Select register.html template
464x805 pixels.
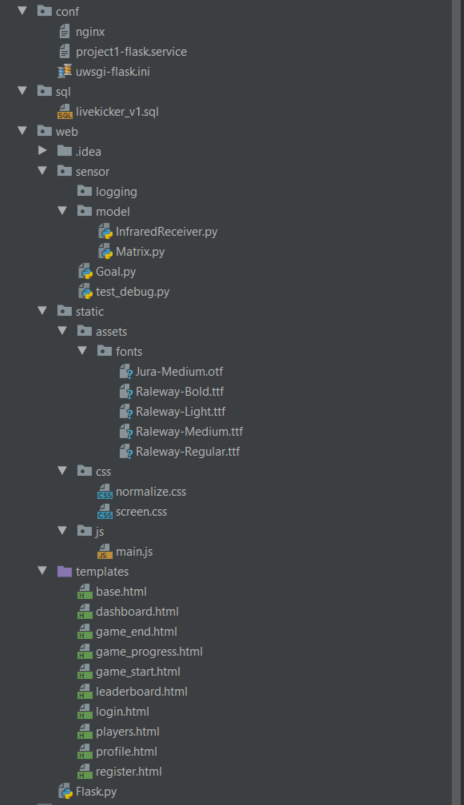[x=129, y=772]
